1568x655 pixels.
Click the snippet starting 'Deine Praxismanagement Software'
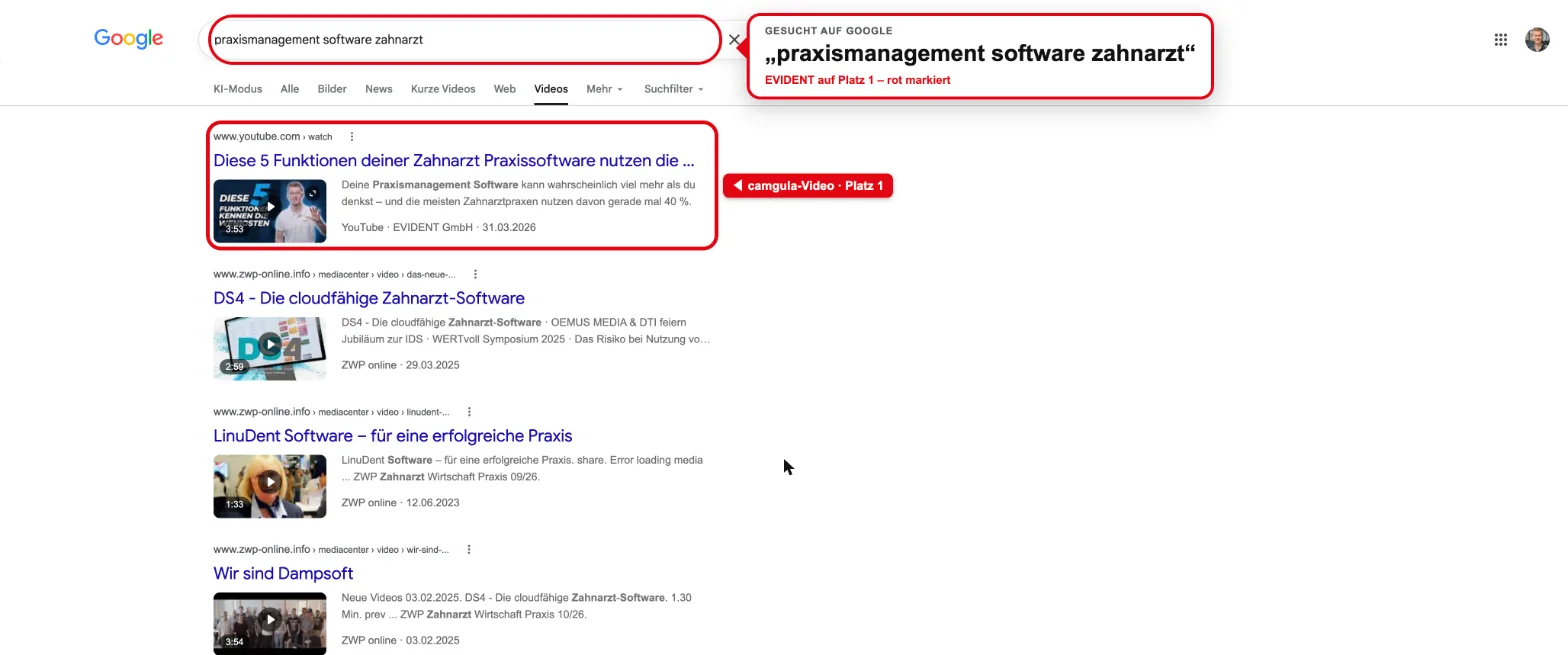point(518,193)
